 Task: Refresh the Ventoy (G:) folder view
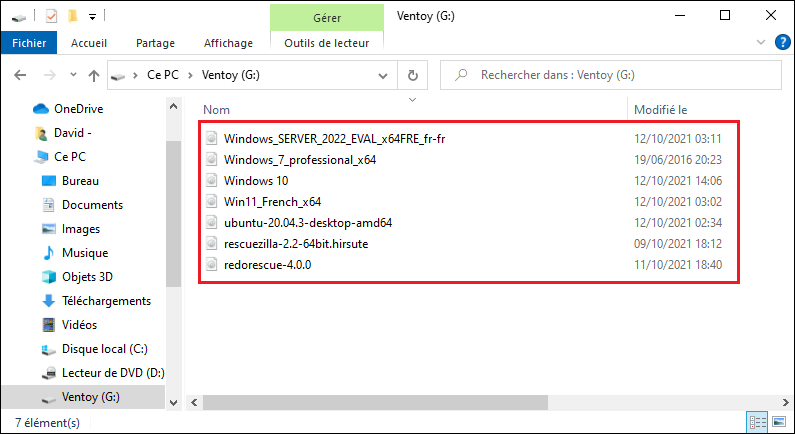point(412,75)
